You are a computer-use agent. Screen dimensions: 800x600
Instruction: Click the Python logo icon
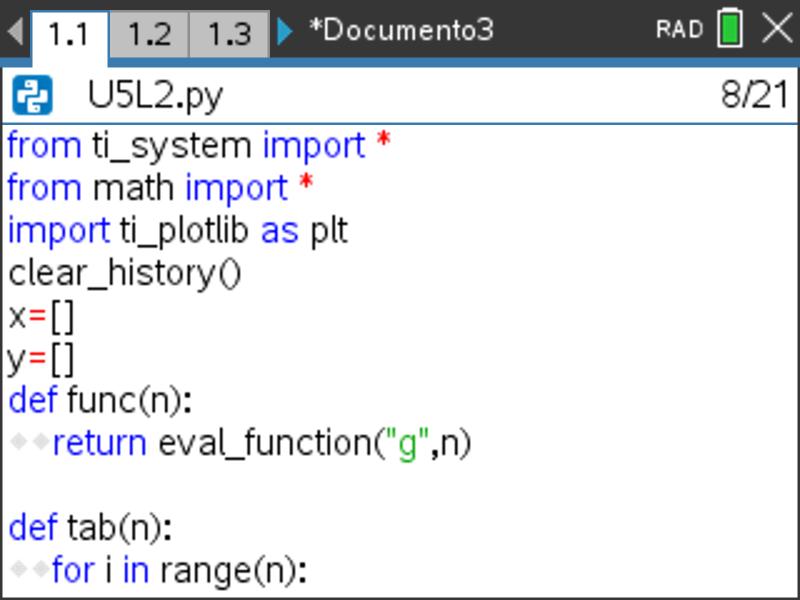pos(33,96)
